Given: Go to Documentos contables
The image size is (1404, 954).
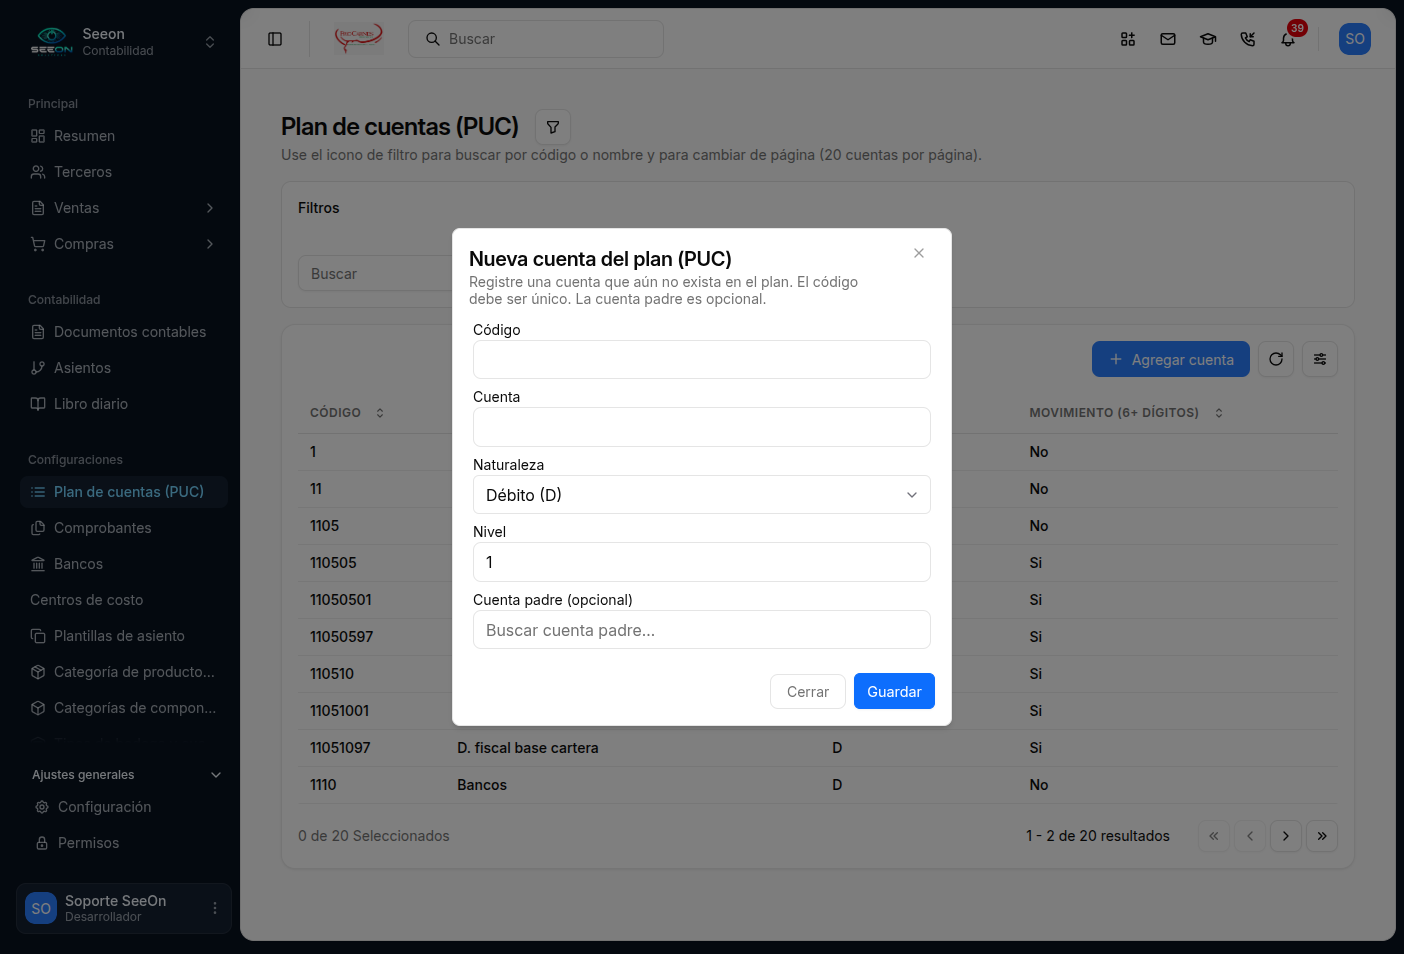Looking at the screenshot, I should 124,332.
